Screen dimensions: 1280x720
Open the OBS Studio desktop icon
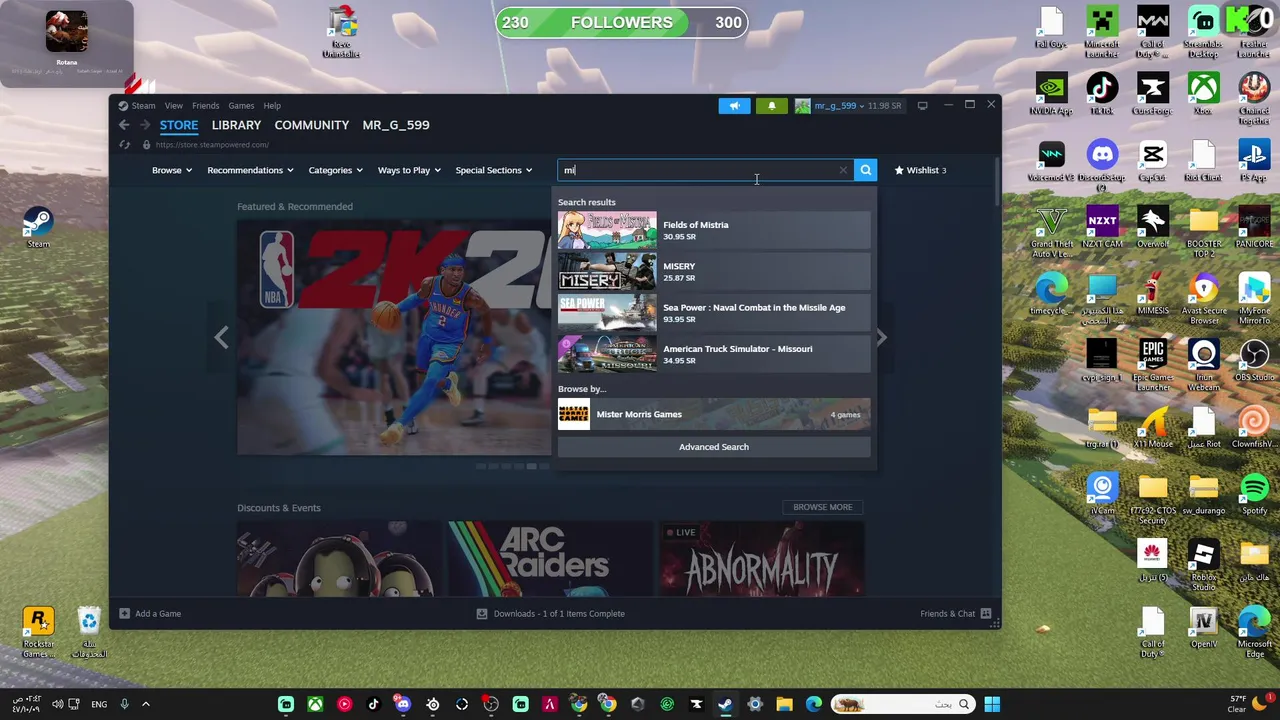[1254, 360]
